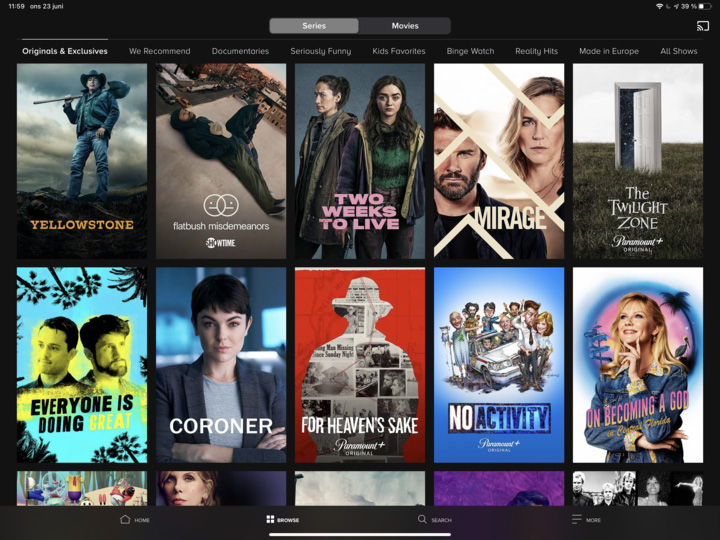Tap the date 'ons 23 juni'
Image resolution: width=720 pixels, height=540 pixels.
point(46,6)
